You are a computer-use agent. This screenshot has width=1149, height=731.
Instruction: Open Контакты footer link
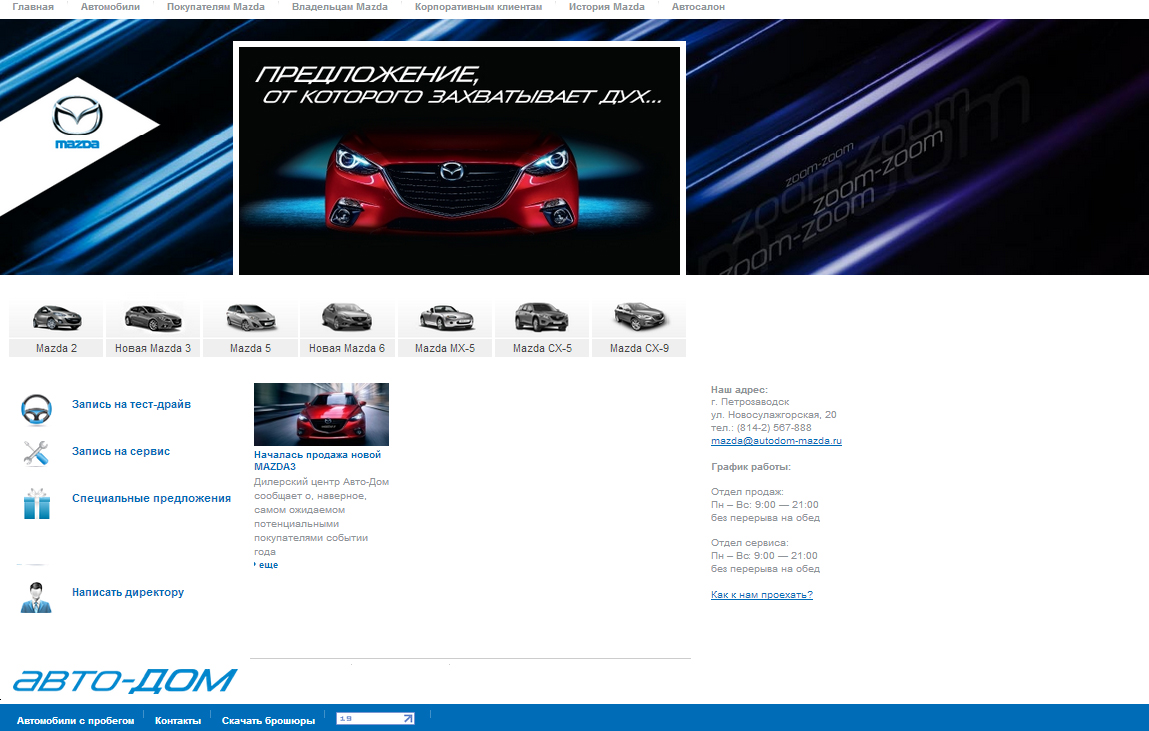(x=177, y=721)
